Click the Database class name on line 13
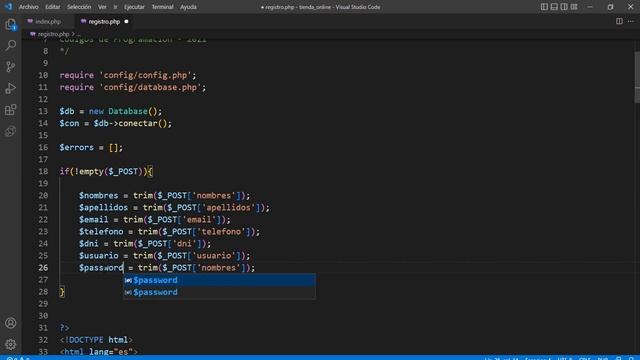 [x=128, y=111]
